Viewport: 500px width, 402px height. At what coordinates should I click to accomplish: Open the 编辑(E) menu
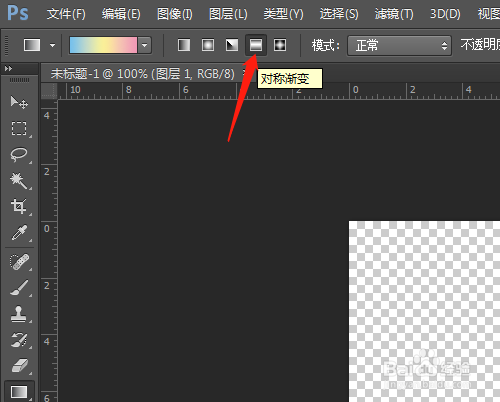tap(121, 14)
